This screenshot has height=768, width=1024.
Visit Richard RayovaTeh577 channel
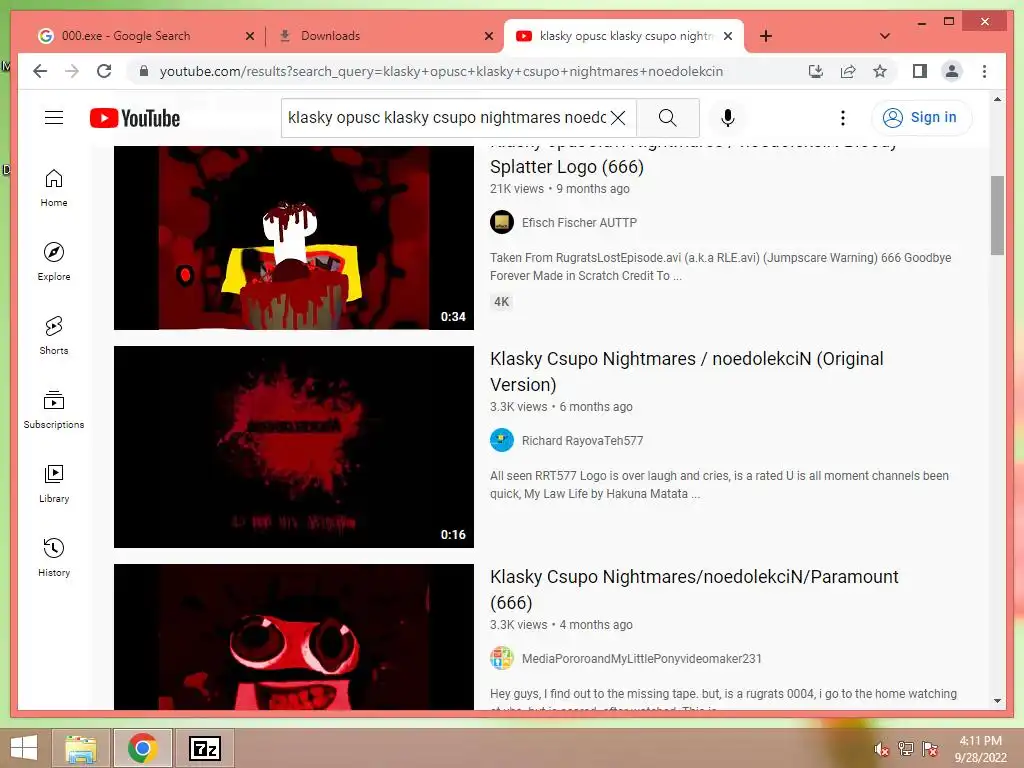[x=582, y=441]
